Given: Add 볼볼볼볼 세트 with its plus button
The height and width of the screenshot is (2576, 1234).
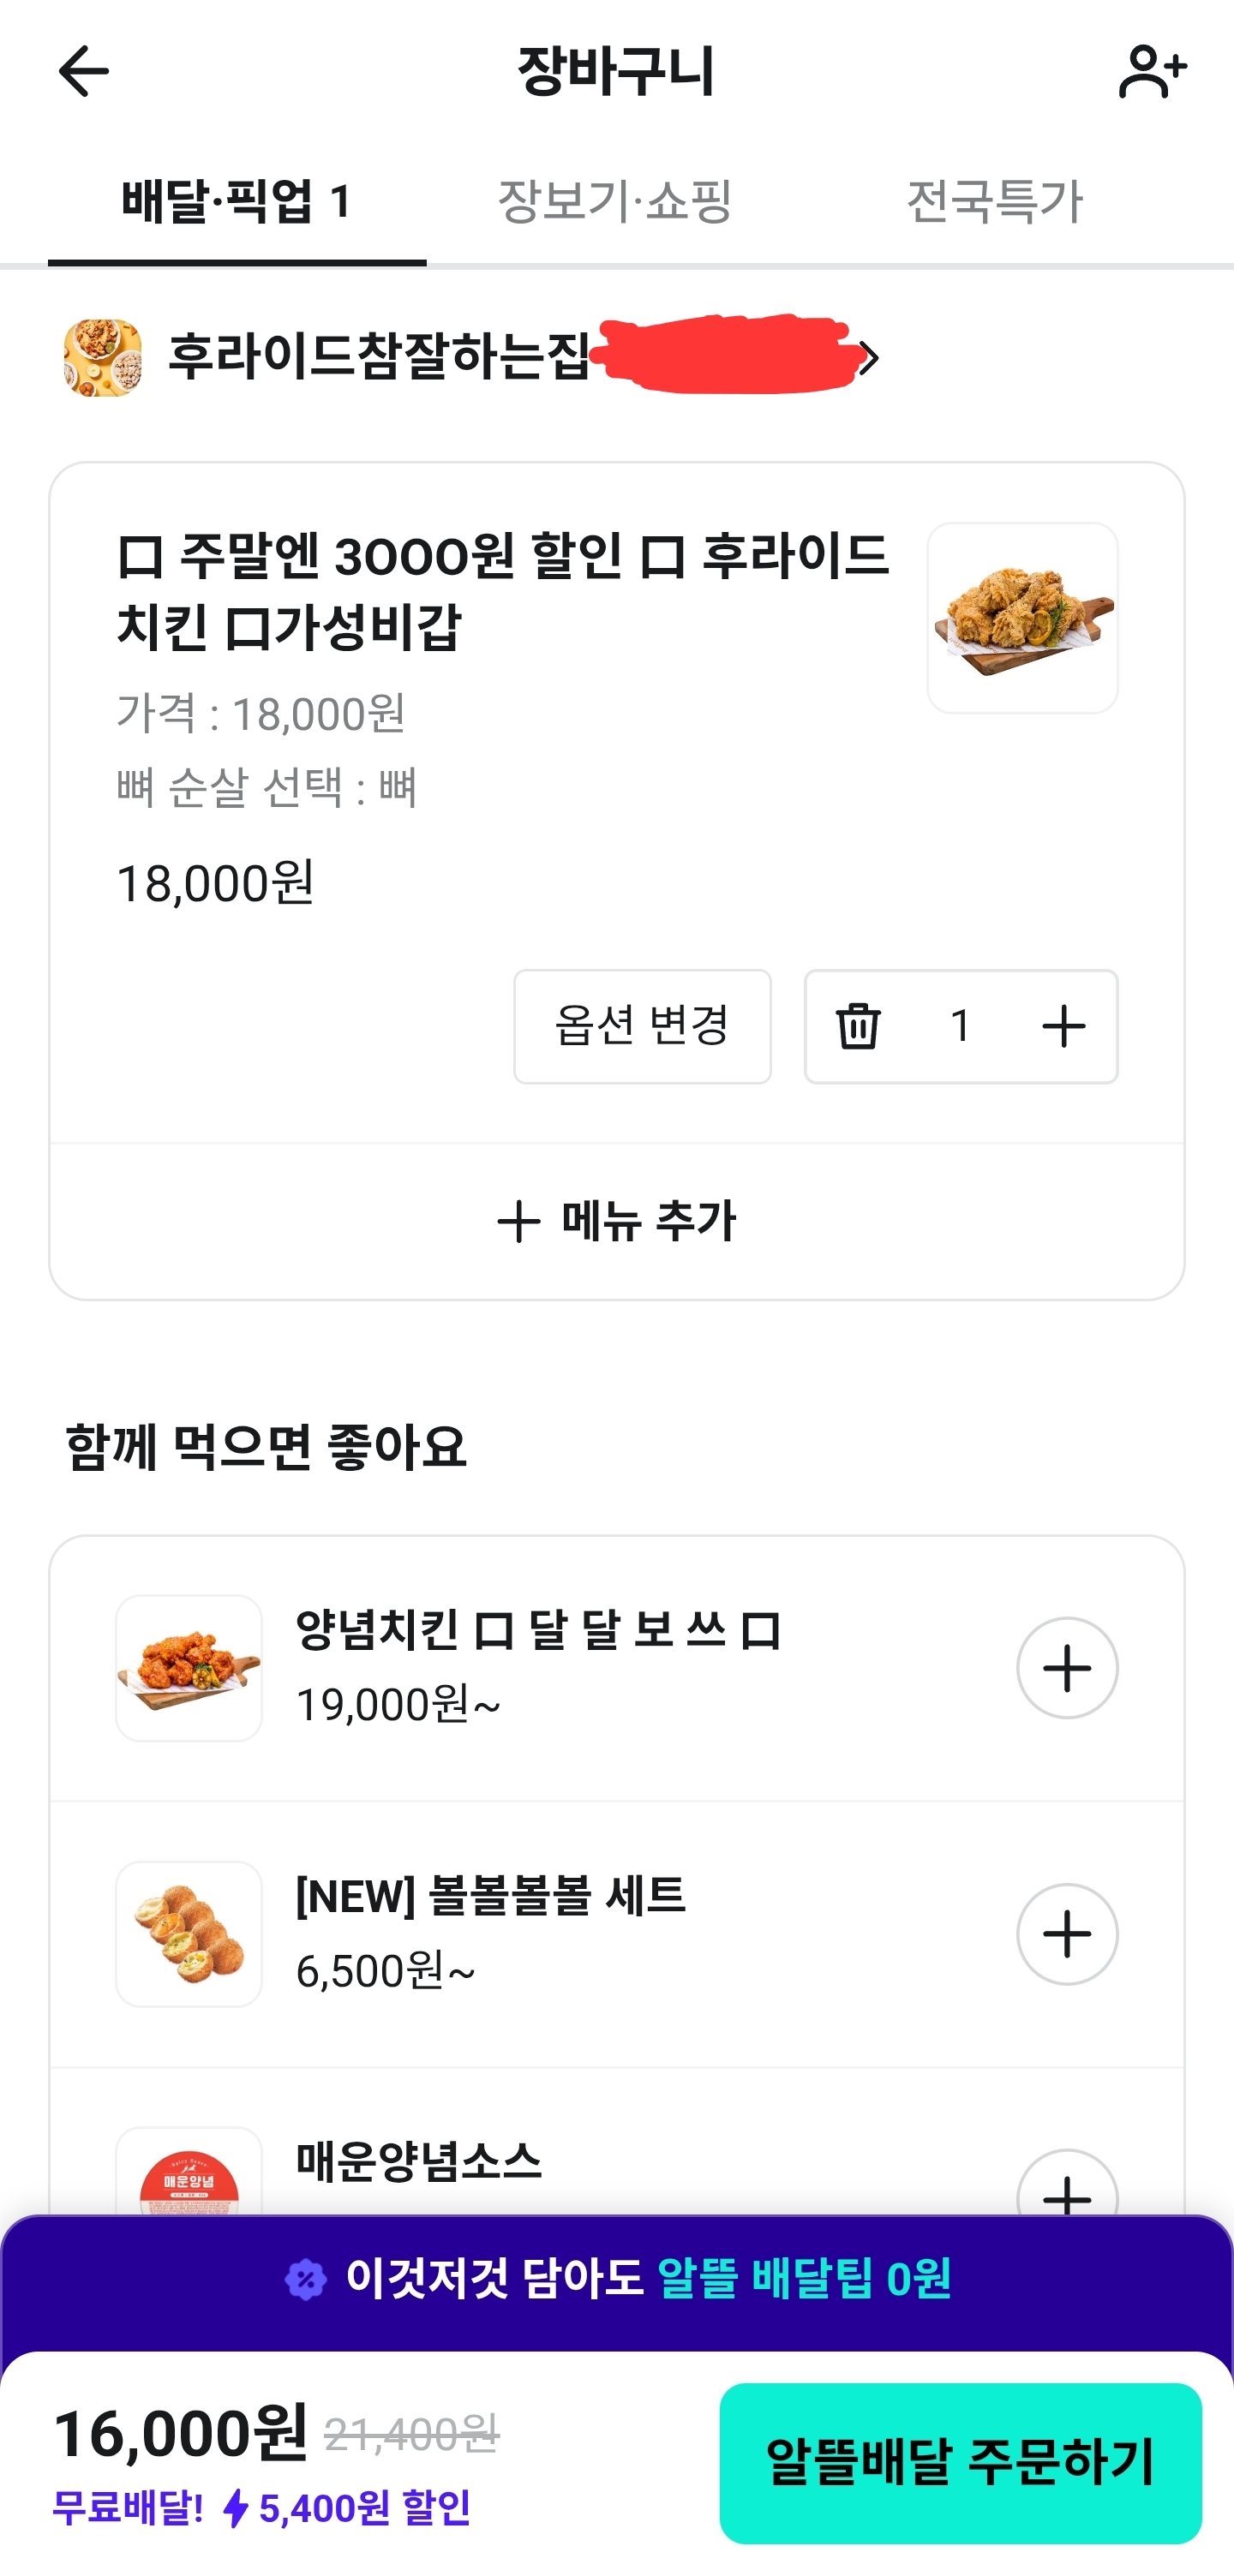Looking at the screenshot, I should [1066, 1934].
